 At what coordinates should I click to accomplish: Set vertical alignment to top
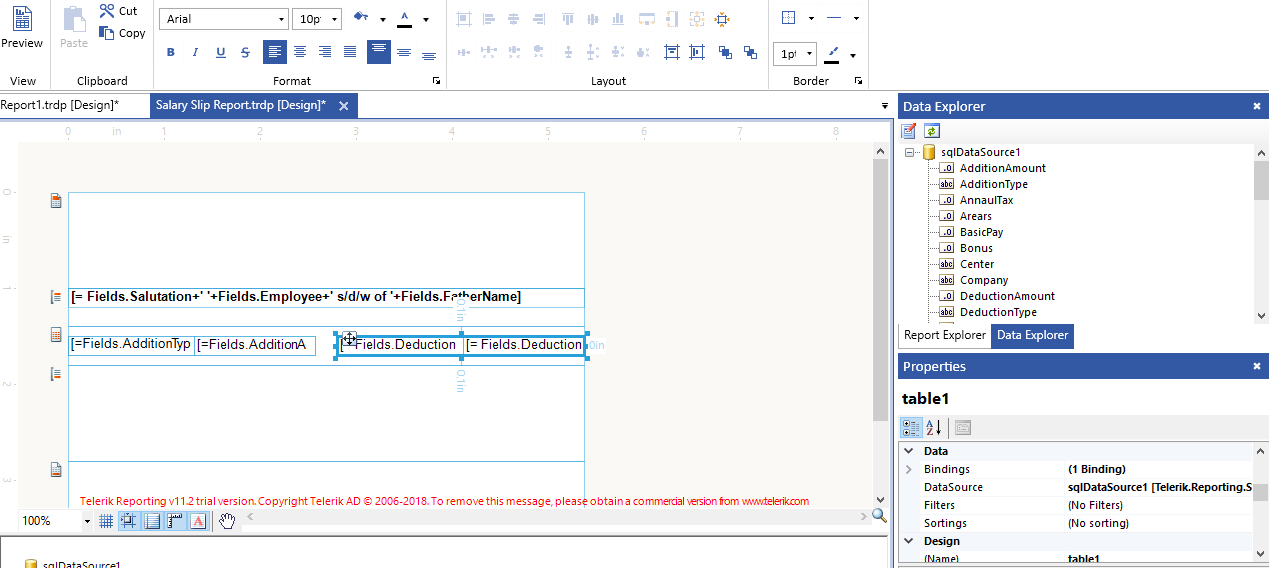tap(379, 52)
